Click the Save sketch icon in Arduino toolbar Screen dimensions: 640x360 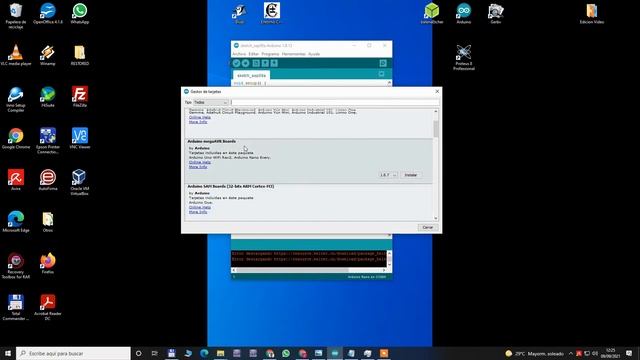tap(274, 63)
